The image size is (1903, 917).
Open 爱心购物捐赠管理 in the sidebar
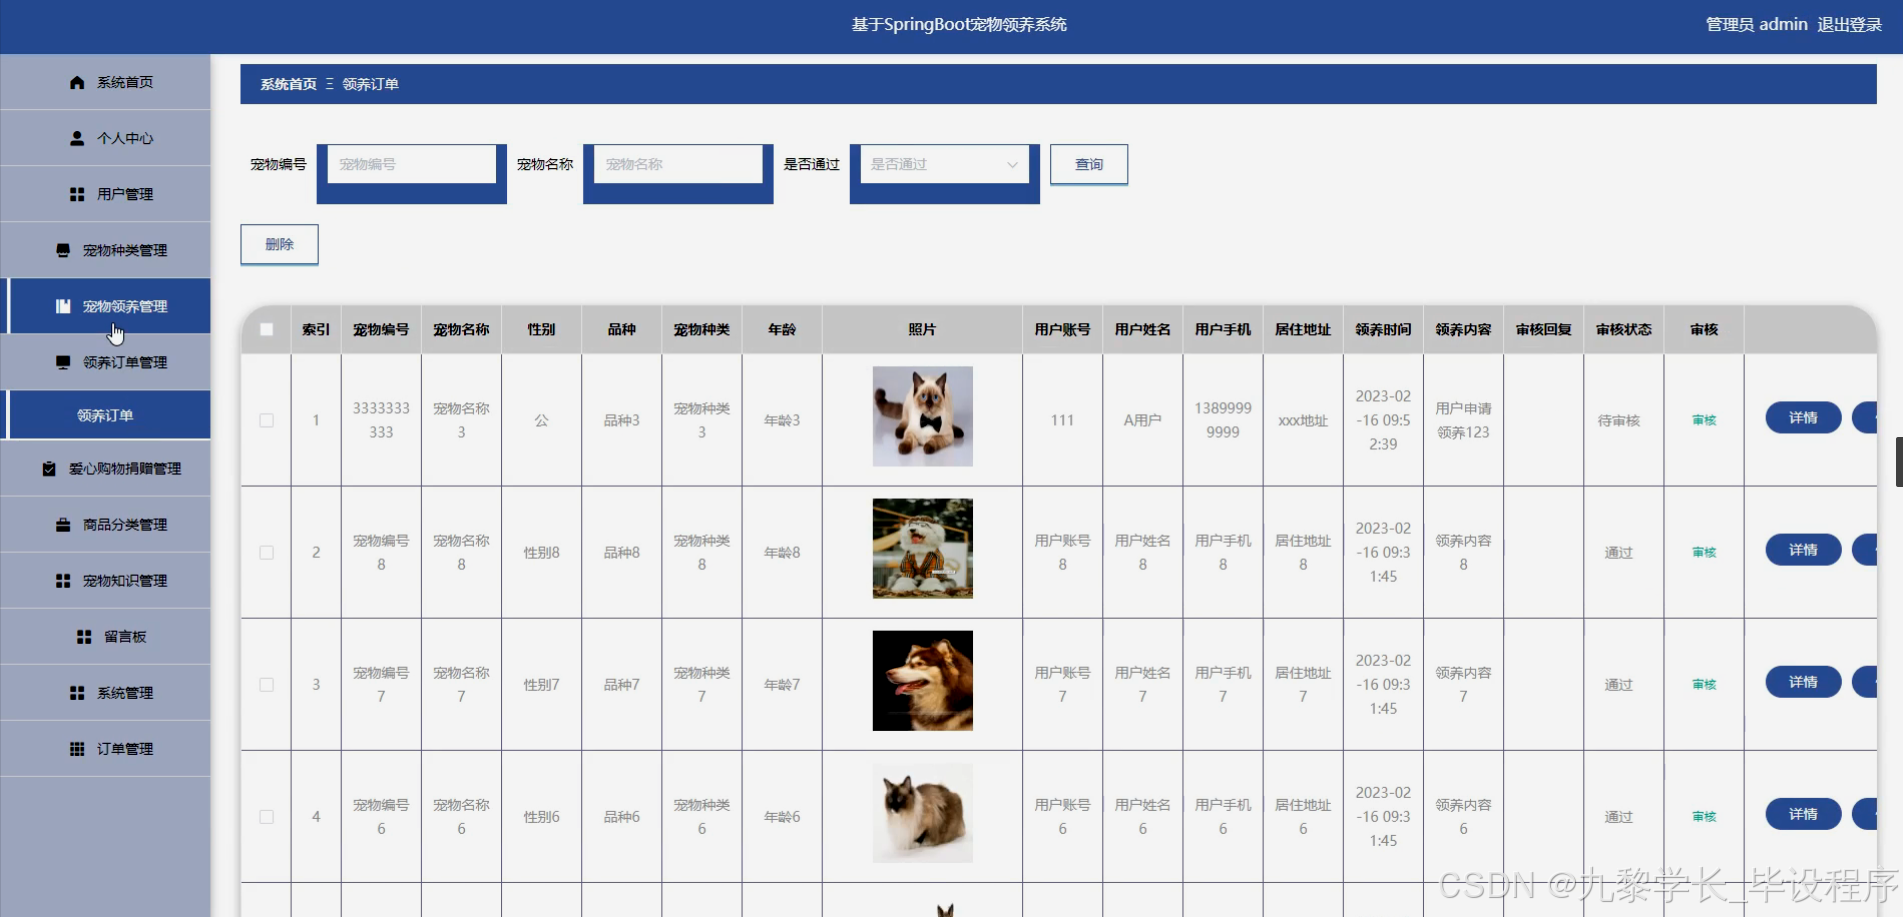coord(105,468)
